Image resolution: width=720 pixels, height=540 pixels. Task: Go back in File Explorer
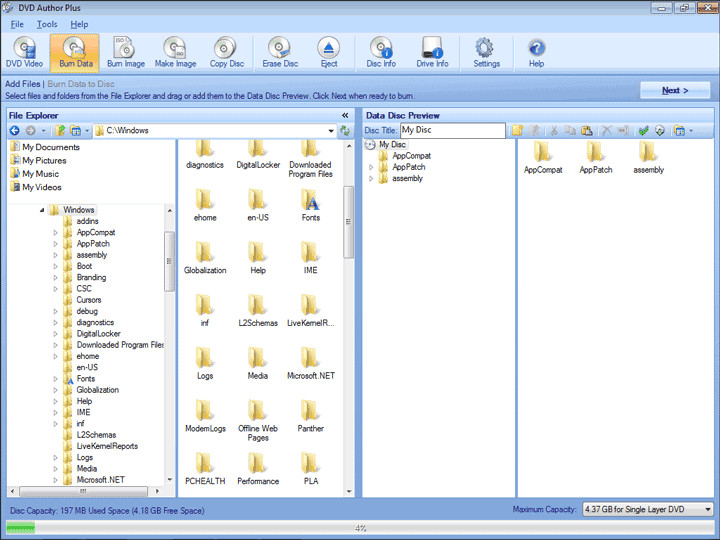pos(15,131)
